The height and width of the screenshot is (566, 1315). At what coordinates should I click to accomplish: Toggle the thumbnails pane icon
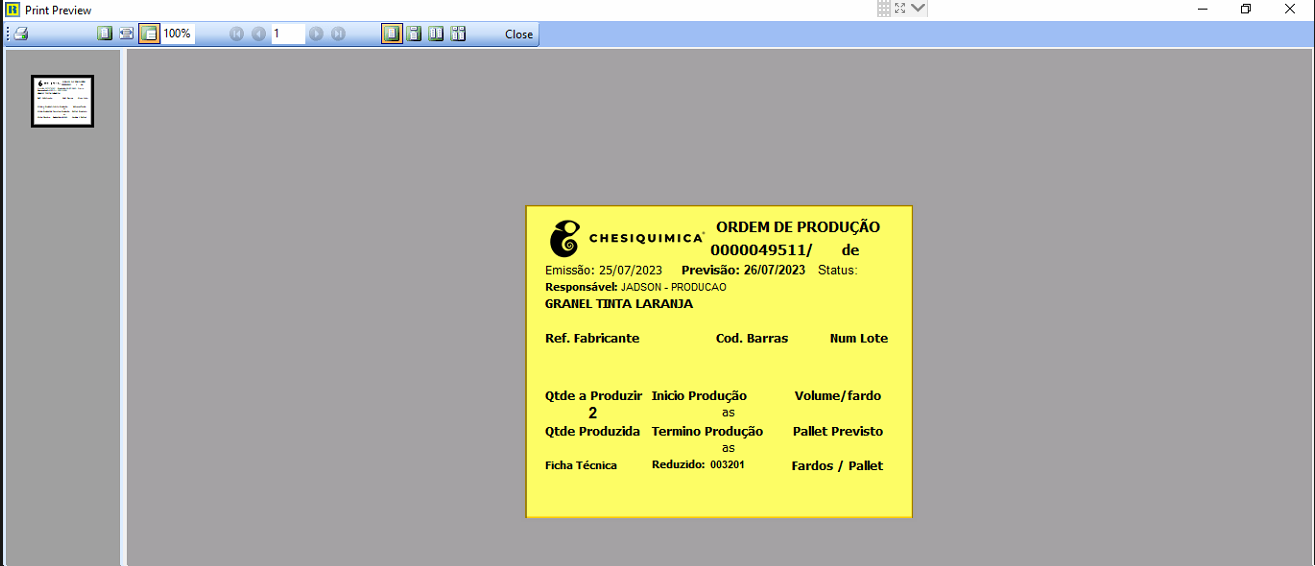tap(149, 34)
